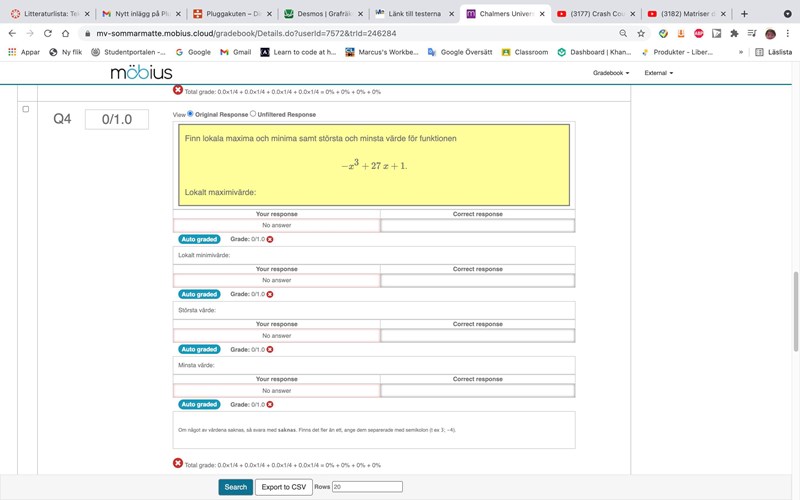Open the Chrome three-dot menu
Viewport: 800px width, 500px height.
tap(788, 33)
